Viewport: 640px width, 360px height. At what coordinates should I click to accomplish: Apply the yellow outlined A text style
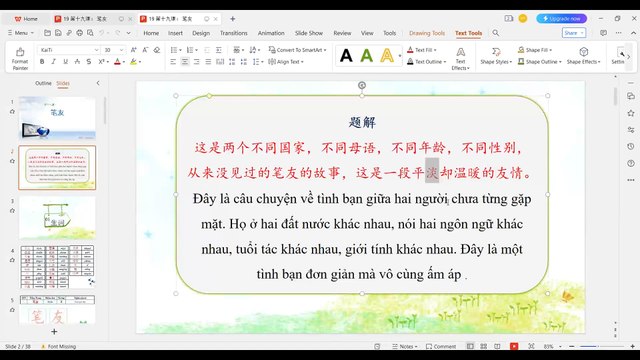[387, 55]
